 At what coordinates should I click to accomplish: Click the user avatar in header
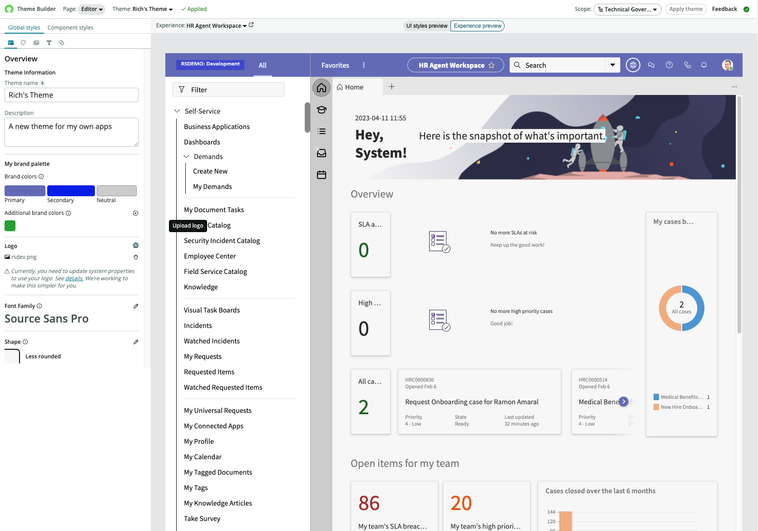click(x=727, y=65)
